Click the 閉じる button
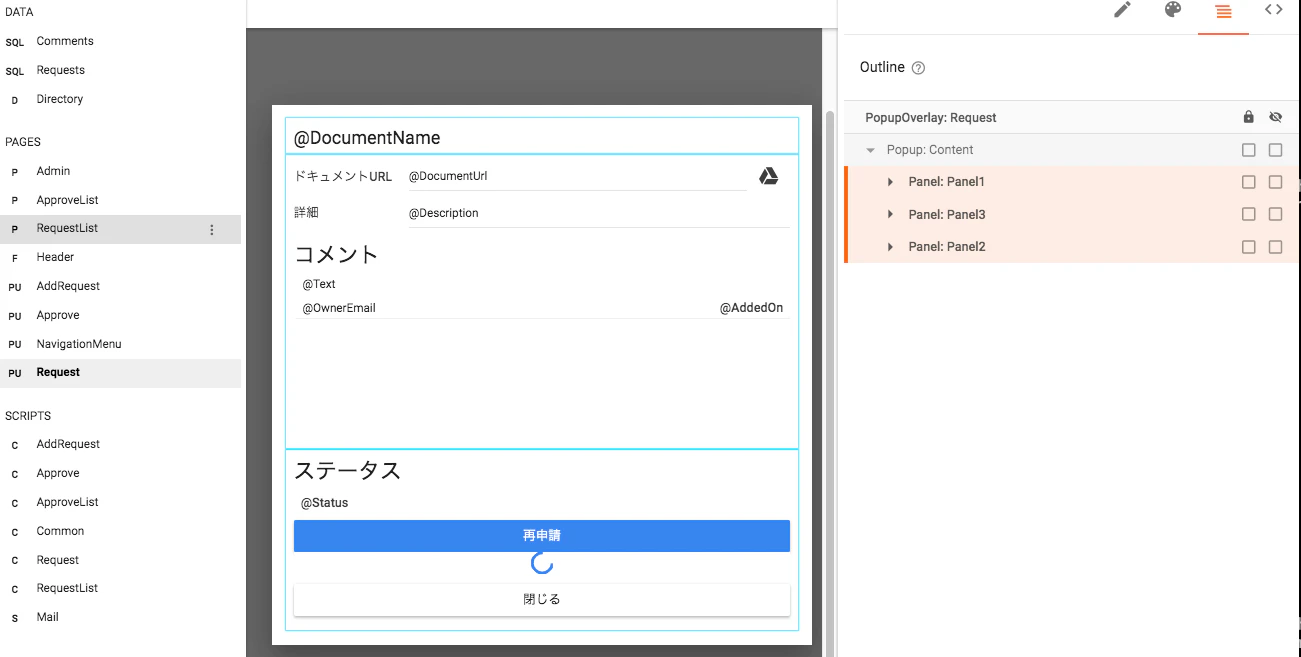 click(542, 600)
